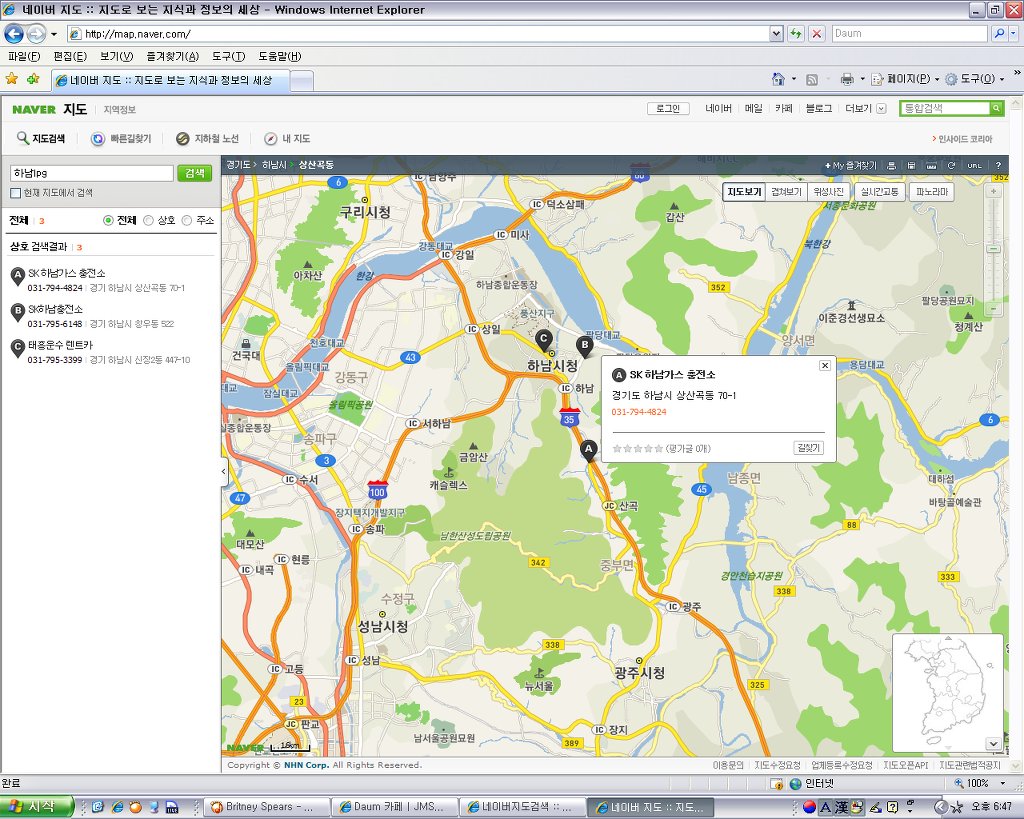1024x819 pixels.
Task: Click the URL copy icon on the map toolbar
Action: coord(974,166)
